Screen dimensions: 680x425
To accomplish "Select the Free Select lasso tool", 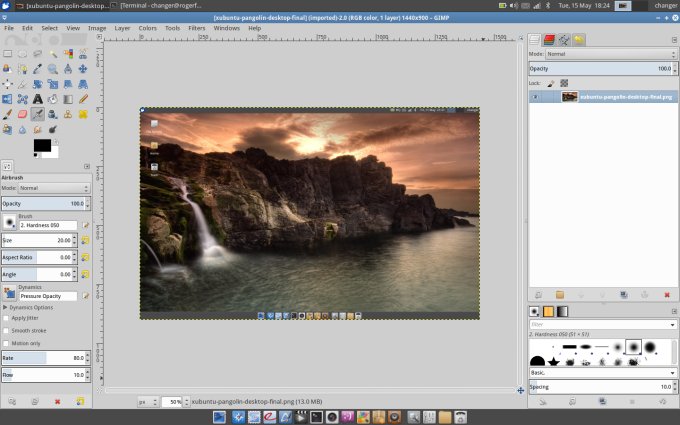I will [38, 54].
